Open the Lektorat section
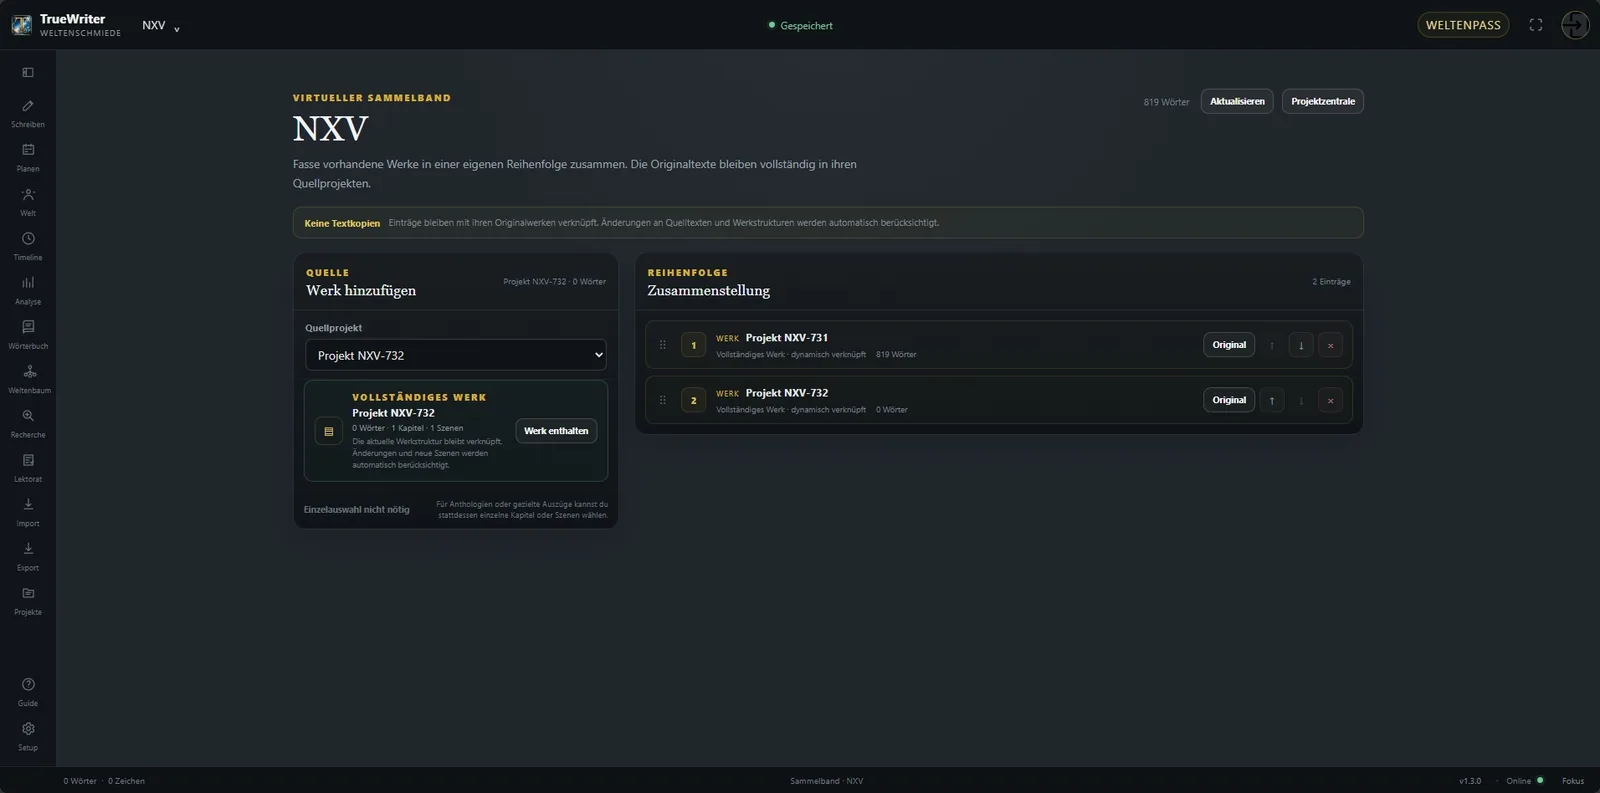Viewport: 1600px width, 793px height. pos(28,467)
